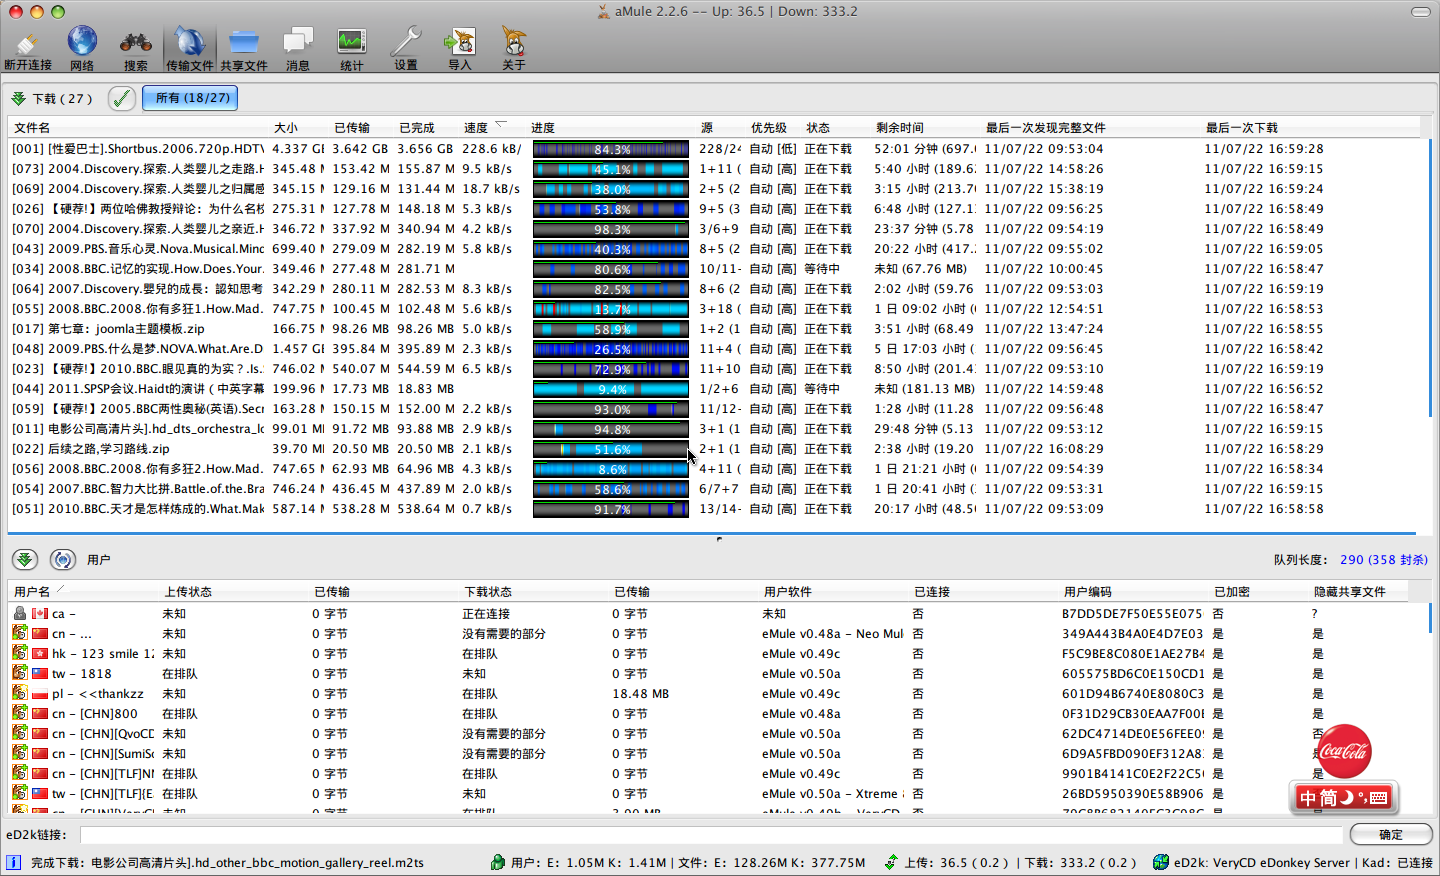Click the queue length value 290 (358 封杀)
This screenshot has width=1440, height=876.
(x=1384, y=560)
